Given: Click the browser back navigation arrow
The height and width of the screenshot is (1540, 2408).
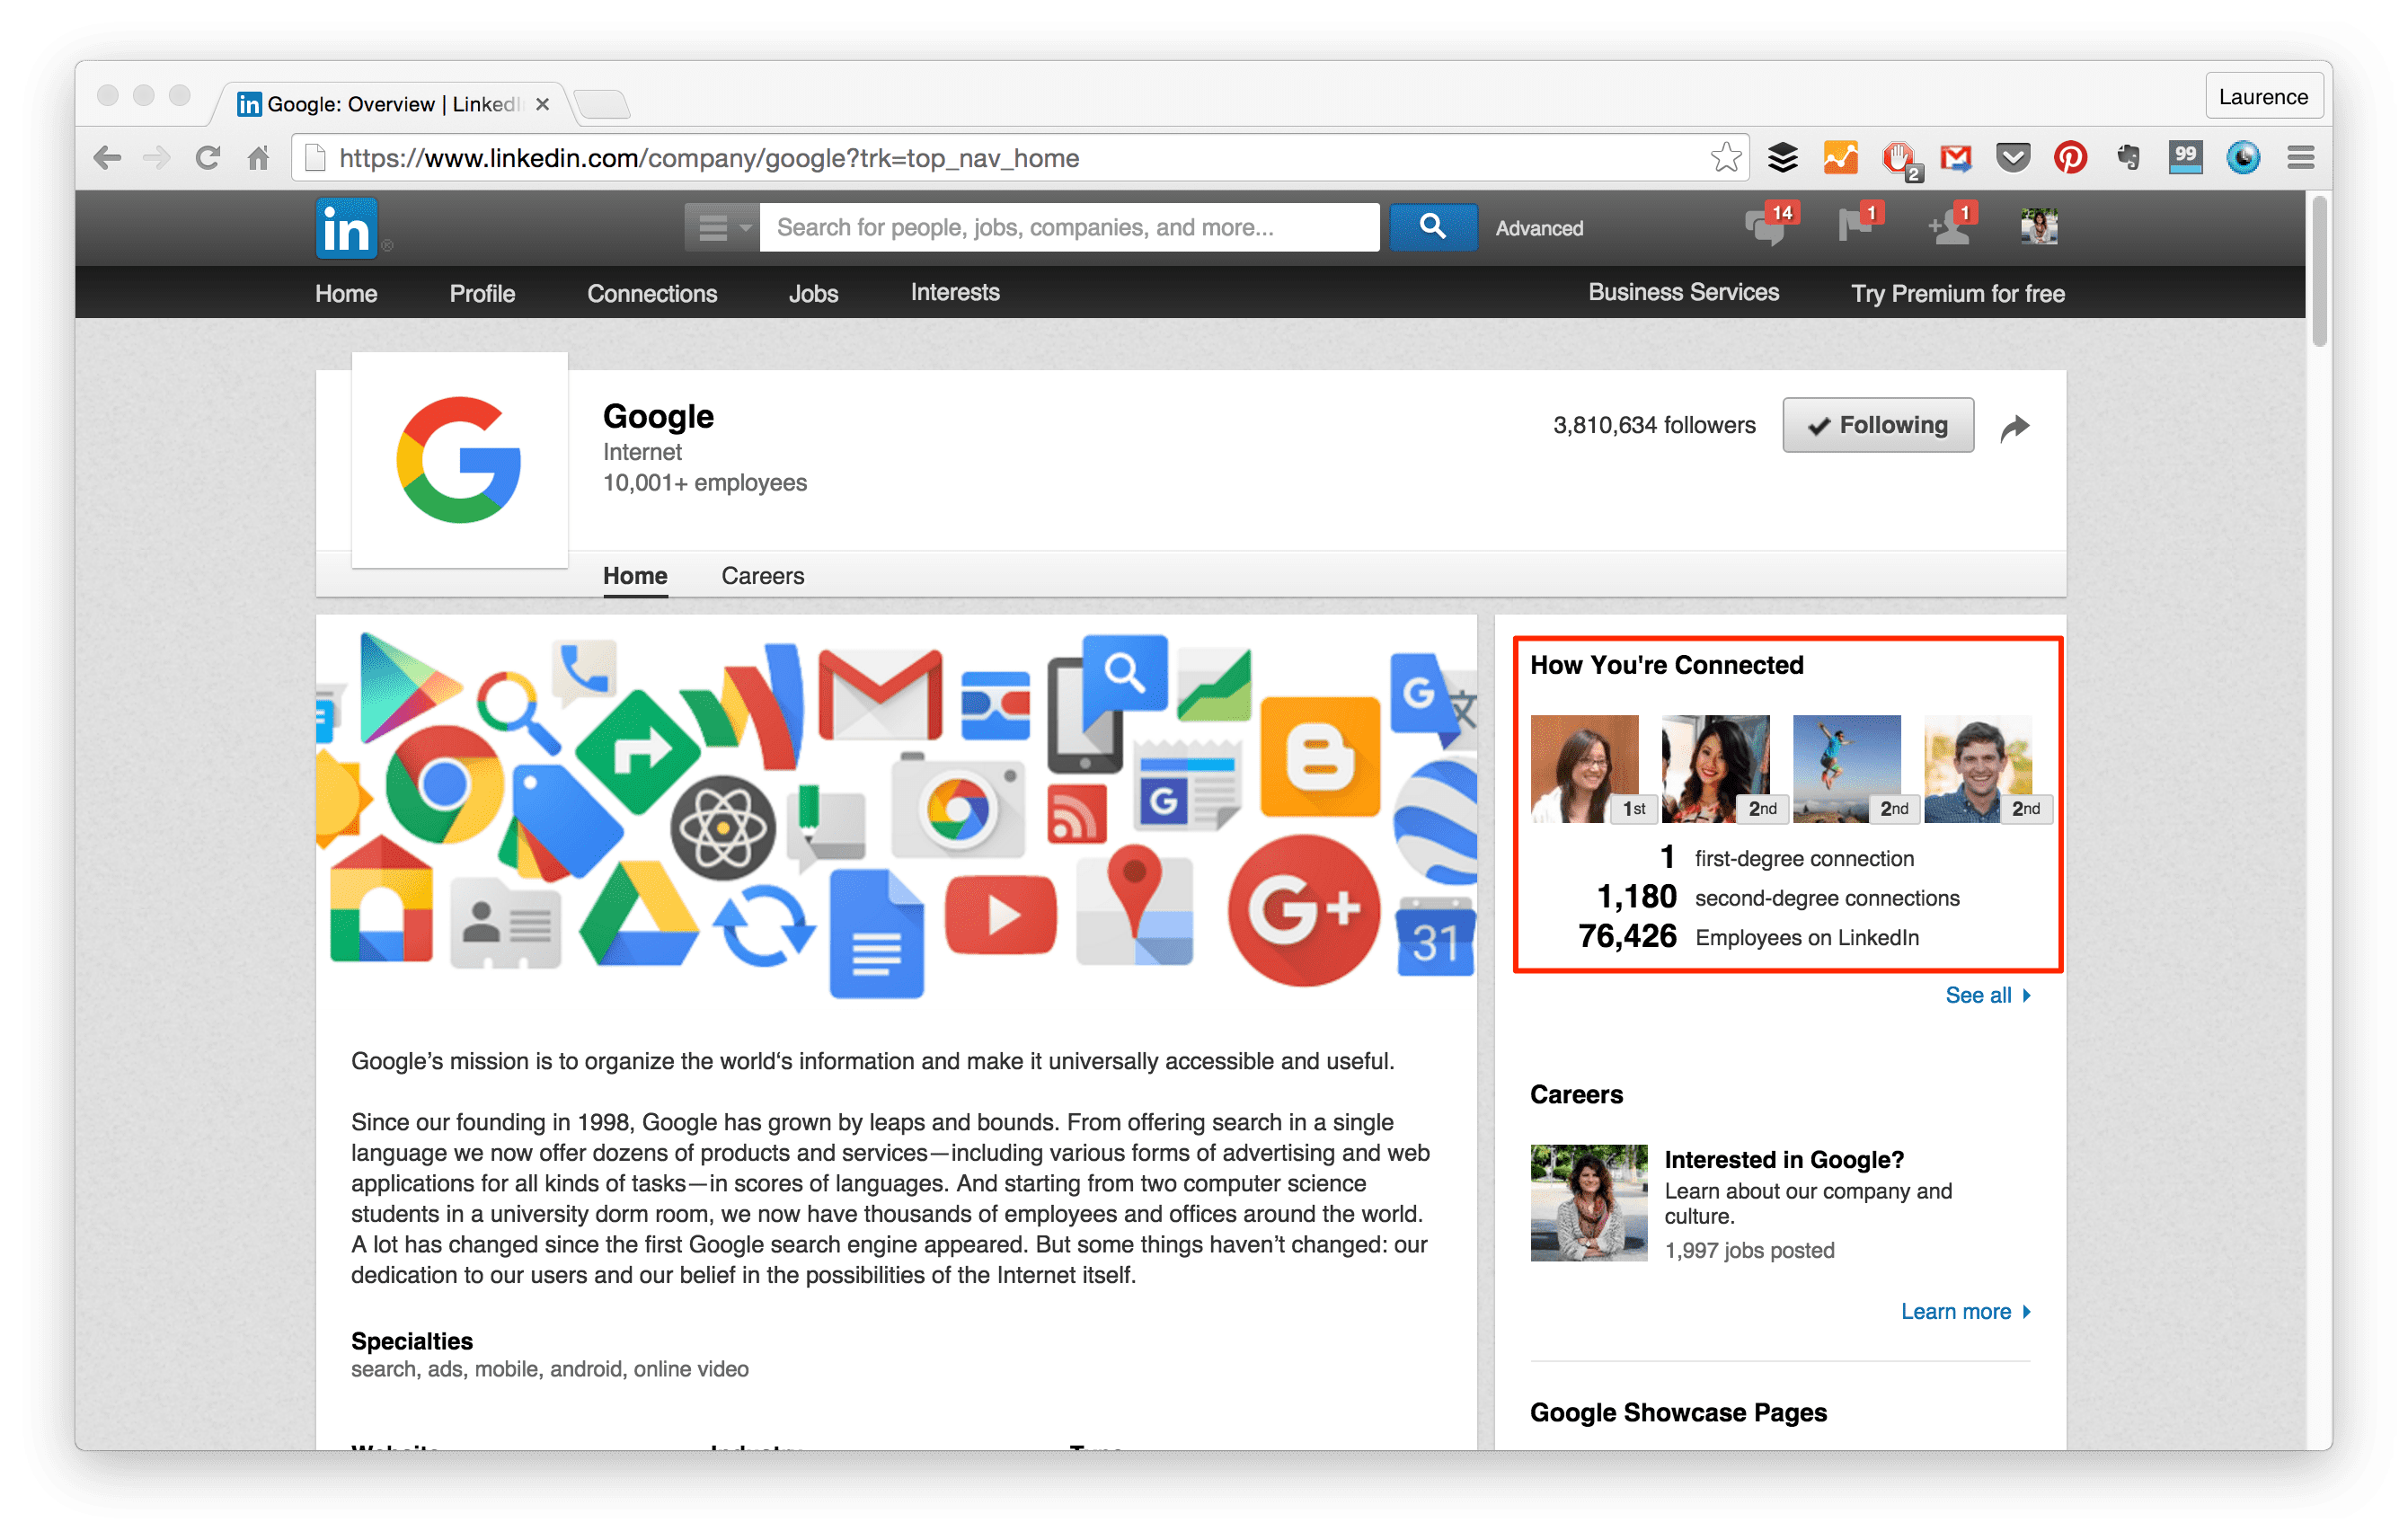Looking at the screenshot, I should click(x=111, y=158).
